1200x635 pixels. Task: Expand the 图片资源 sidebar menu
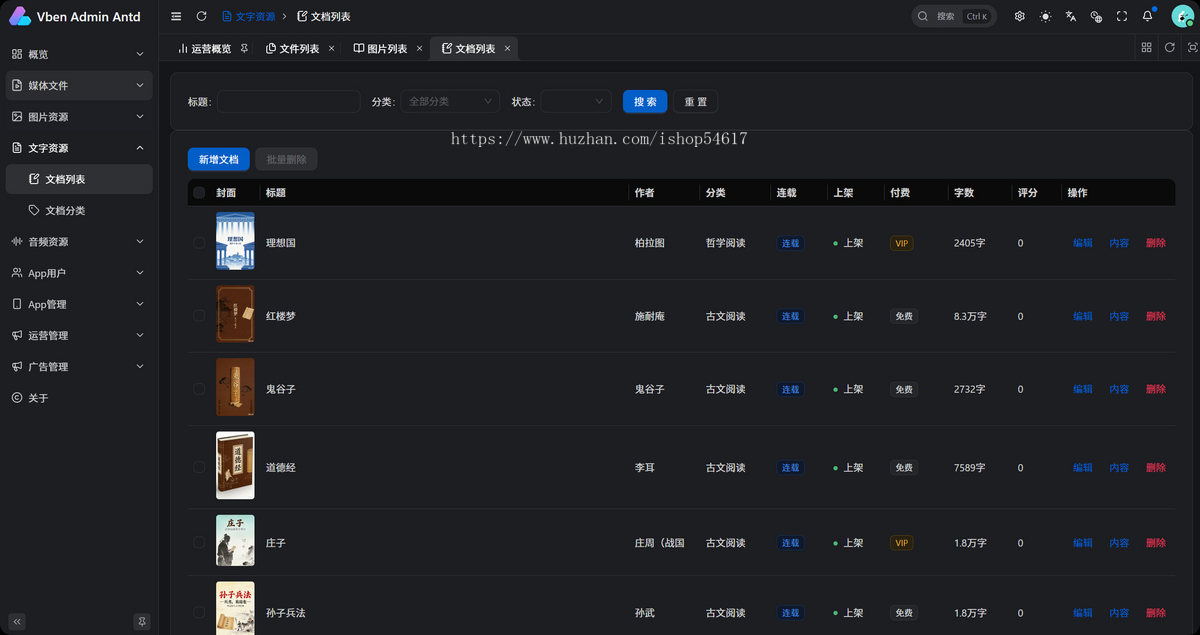[79, 117]
